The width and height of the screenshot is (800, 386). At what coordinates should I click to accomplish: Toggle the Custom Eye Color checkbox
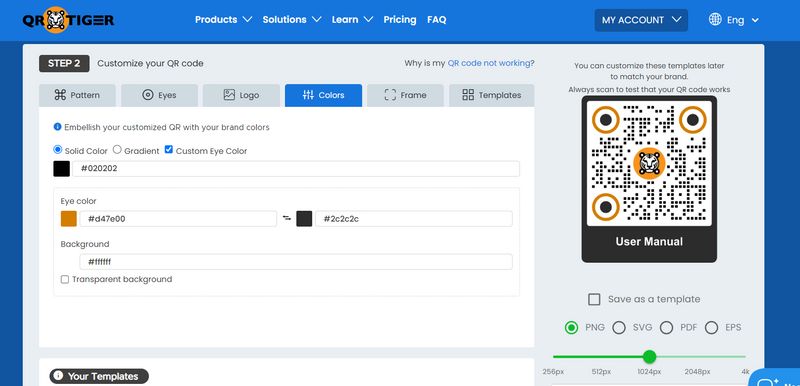coord(169,150)
